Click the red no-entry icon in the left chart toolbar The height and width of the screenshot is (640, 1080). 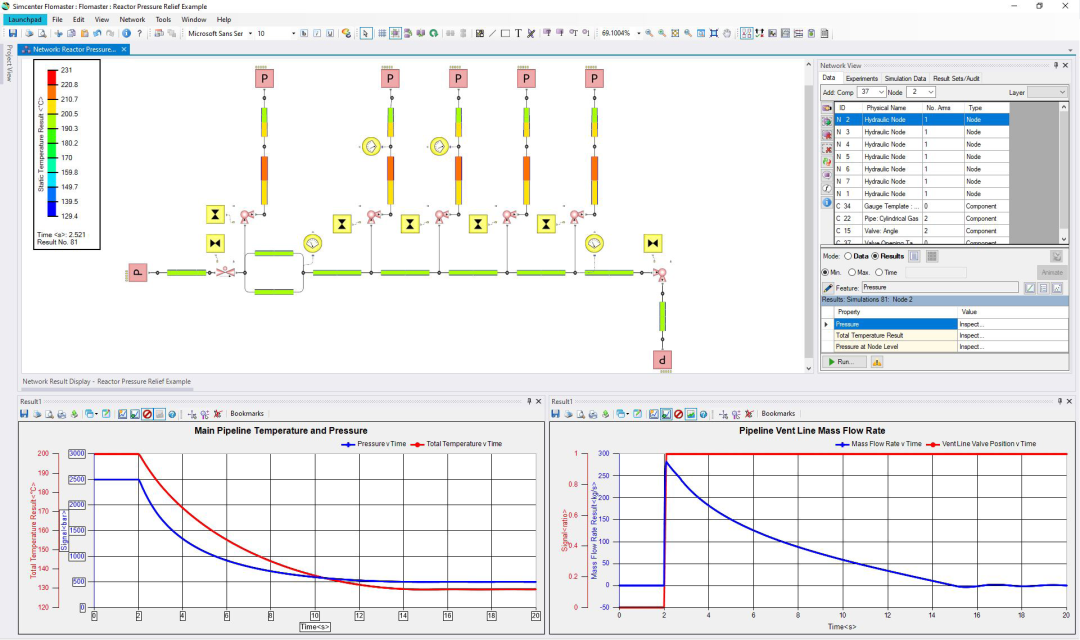(147, 414)
